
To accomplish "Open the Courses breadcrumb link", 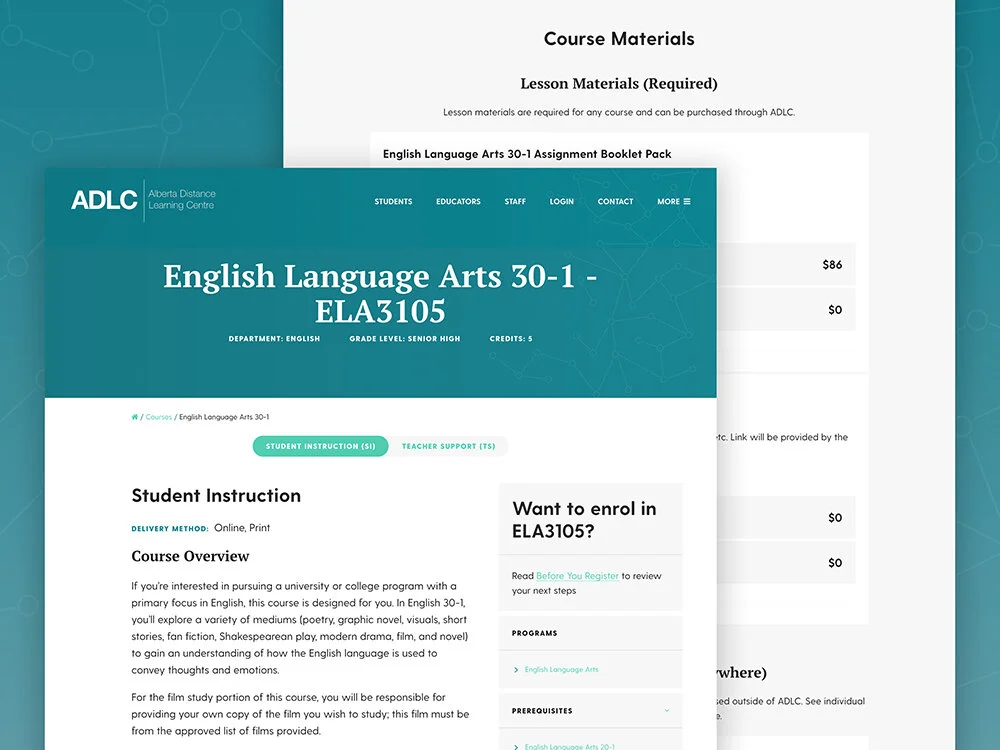I will point(159,417).
